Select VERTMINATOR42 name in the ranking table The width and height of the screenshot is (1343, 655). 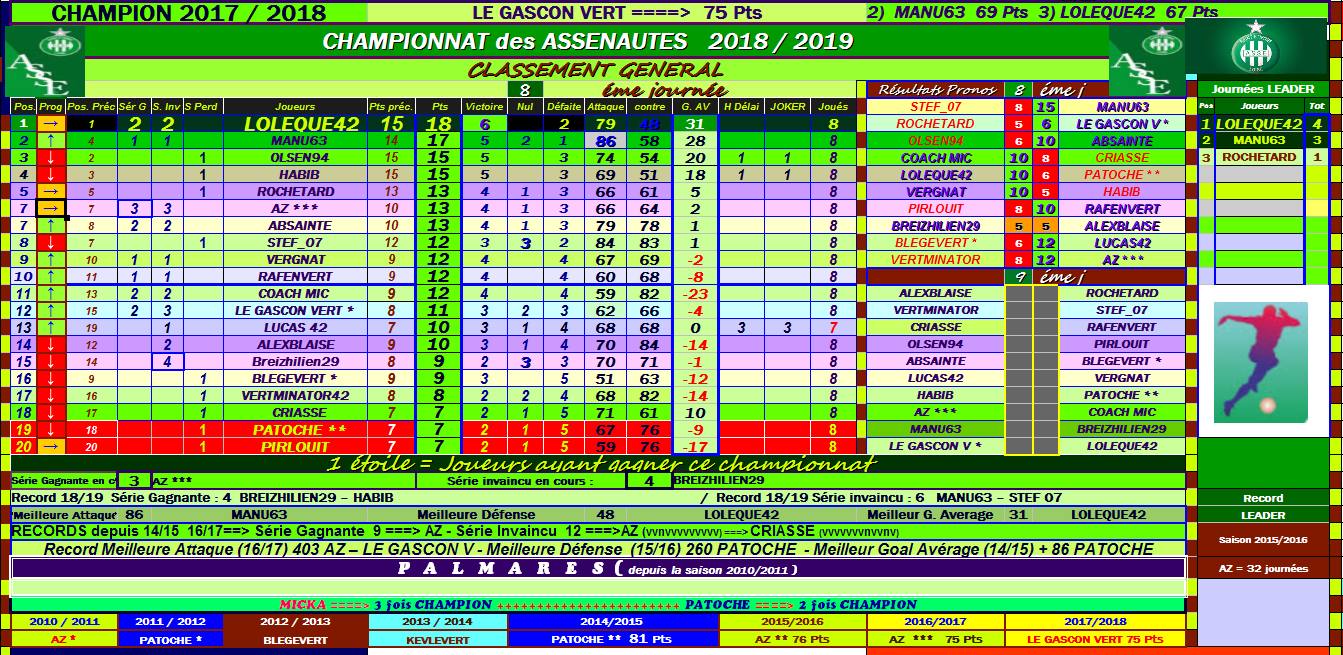click(x=296, y=396)
